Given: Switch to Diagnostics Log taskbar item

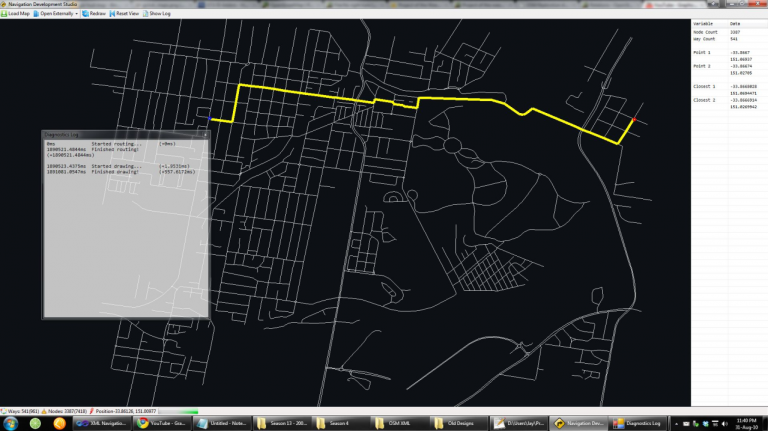Looking at the screenshot, I should (x=638, y=423).
